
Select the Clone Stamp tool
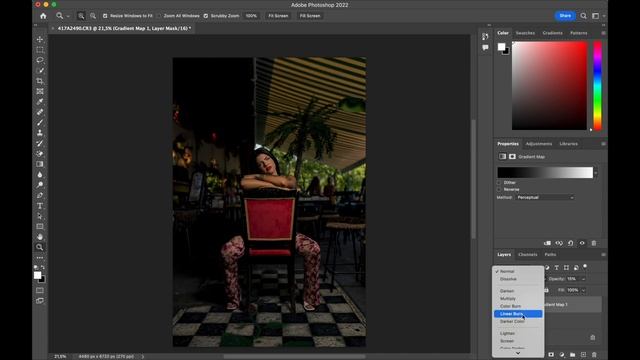pos(40,133)
